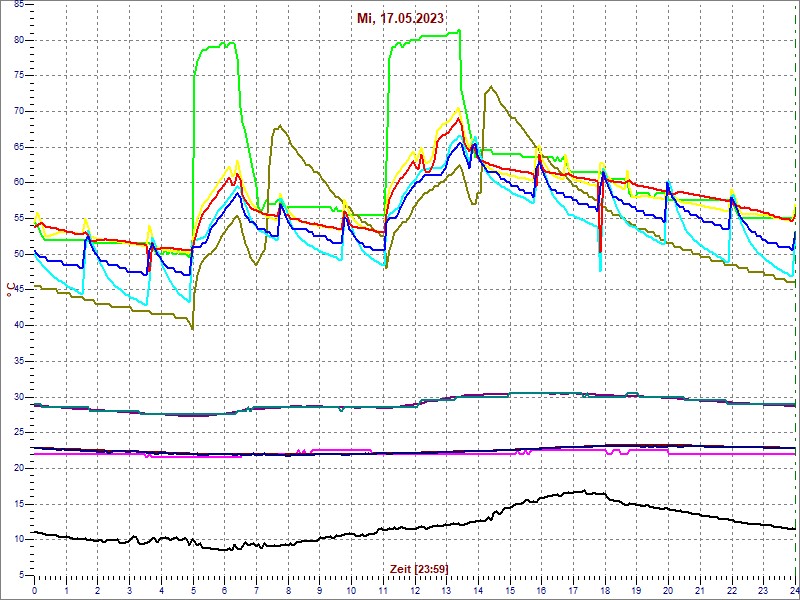The image size is (800, 600).
Task: Click hour 7 on the time axis
Action: (x=256, y=589)
